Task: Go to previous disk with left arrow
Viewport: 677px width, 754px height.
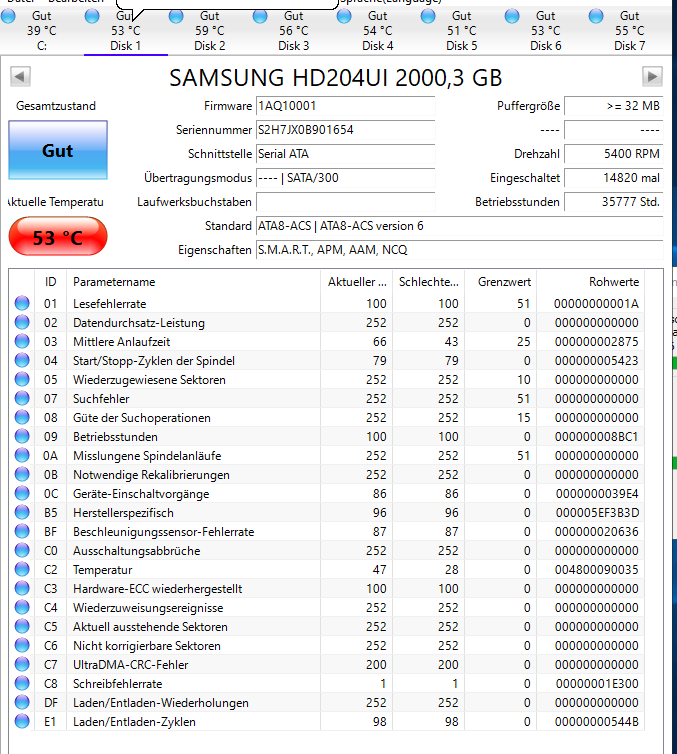Action: coord(20,76)
